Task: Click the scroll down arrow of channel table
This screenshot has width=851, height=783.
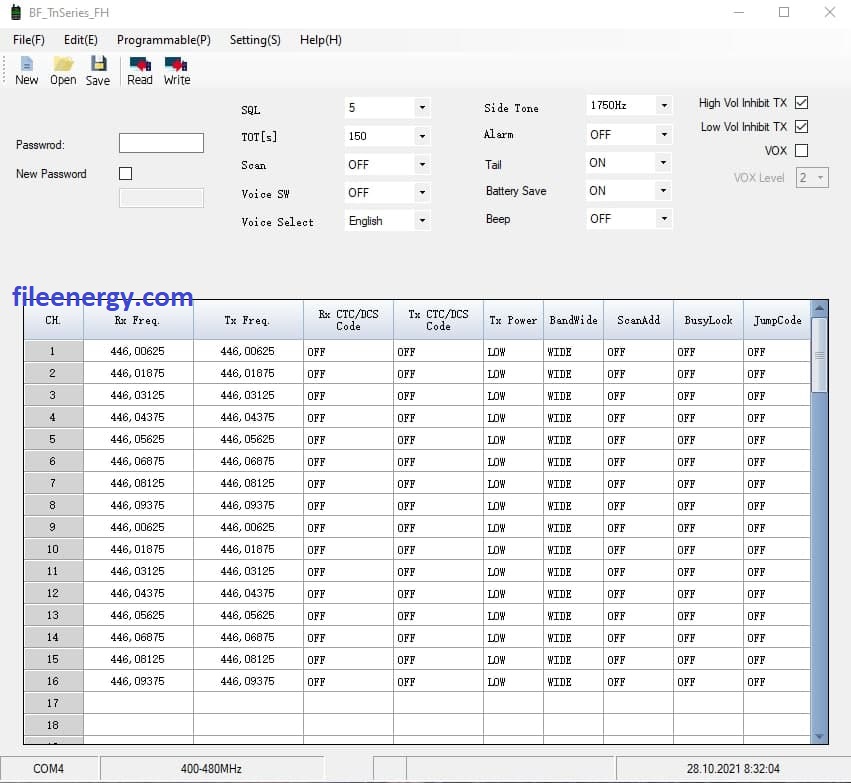Action: click(820, 736)
